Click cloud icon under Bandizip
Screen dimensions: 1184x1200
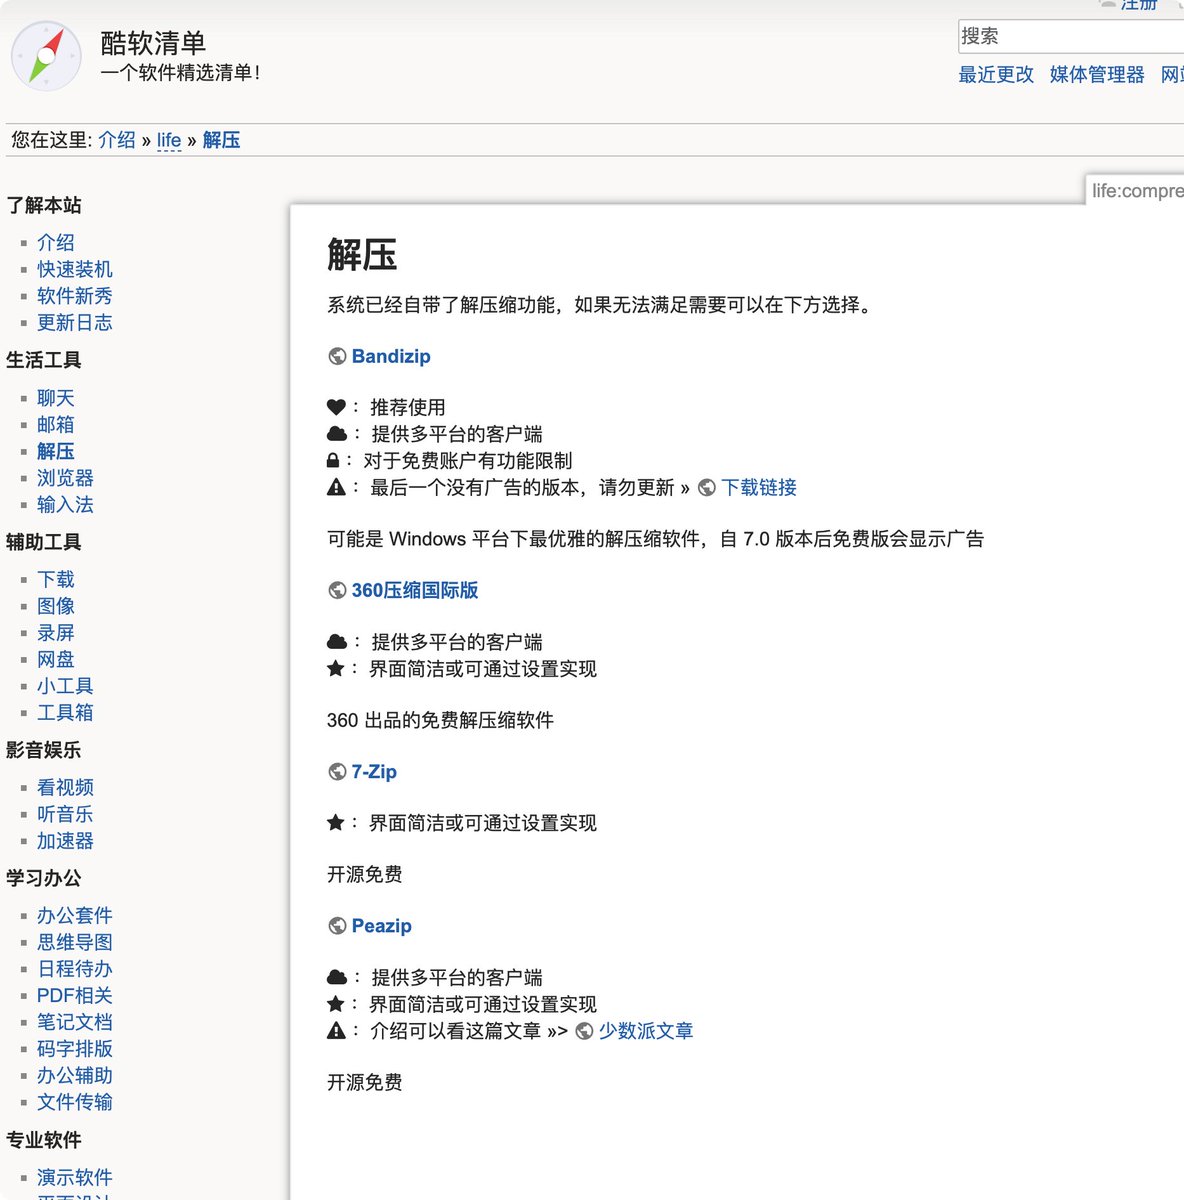[x=337, y=434]
